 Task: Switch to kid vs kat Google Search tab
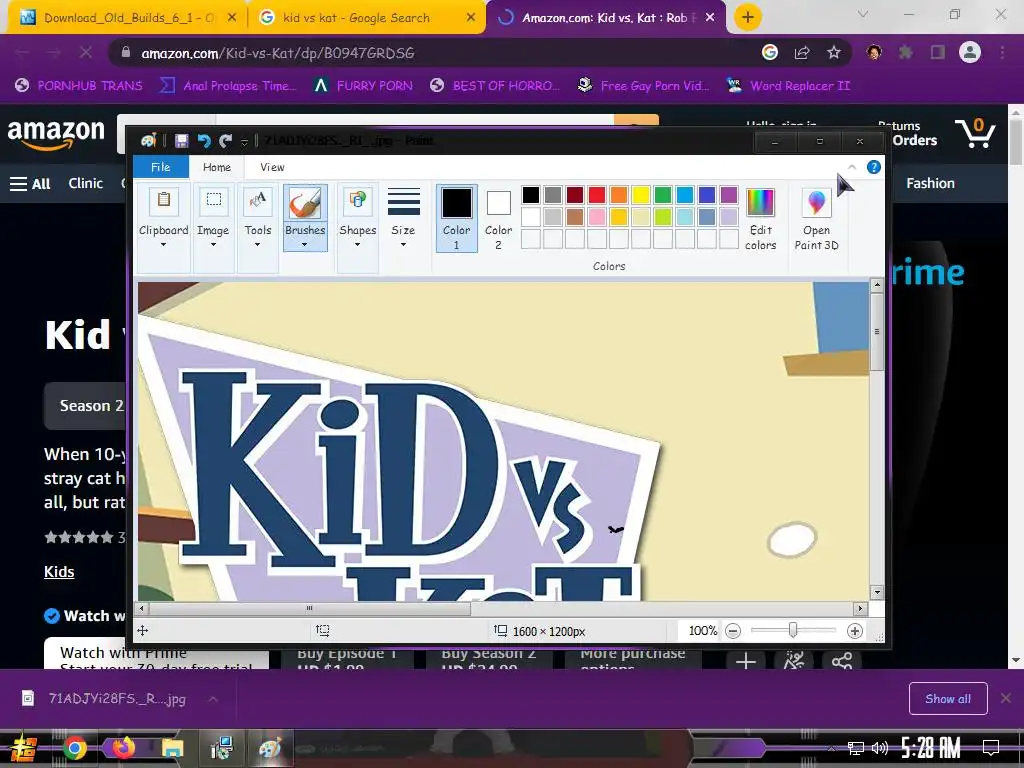(x=366, y=18)
